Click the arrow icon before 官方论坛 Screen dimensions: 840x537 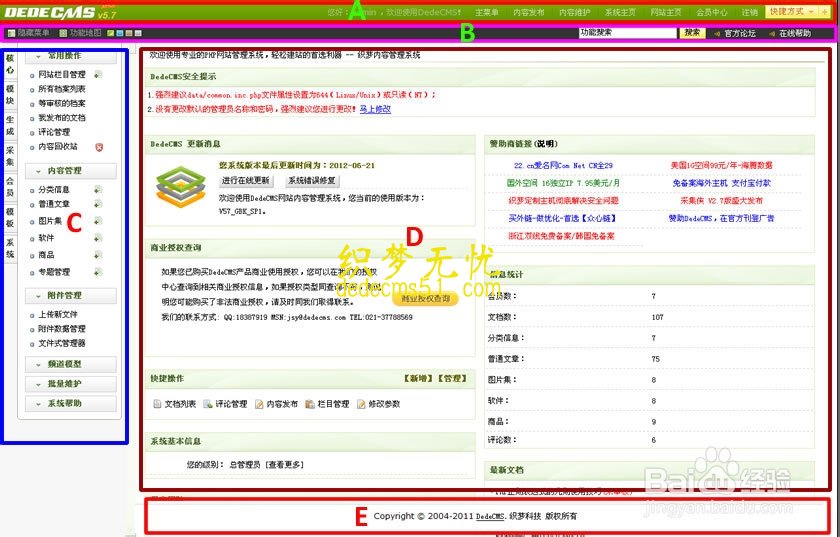click(717, 34)
